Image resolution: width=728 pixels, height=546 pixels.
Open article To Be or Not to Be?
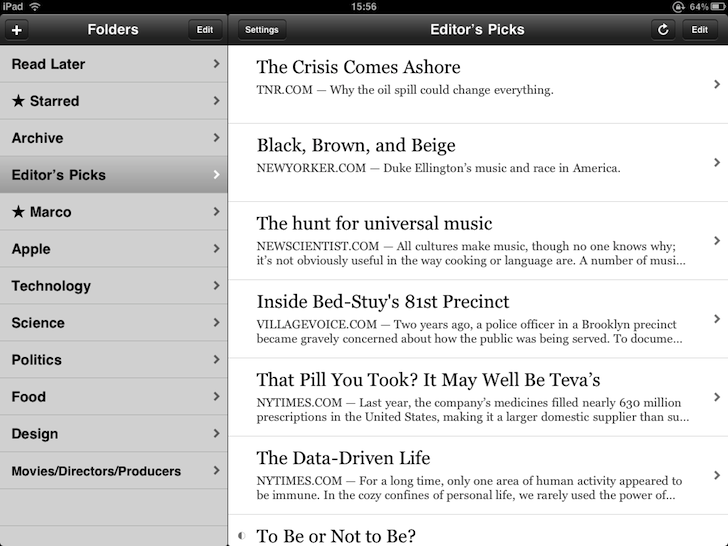point(478,531)
